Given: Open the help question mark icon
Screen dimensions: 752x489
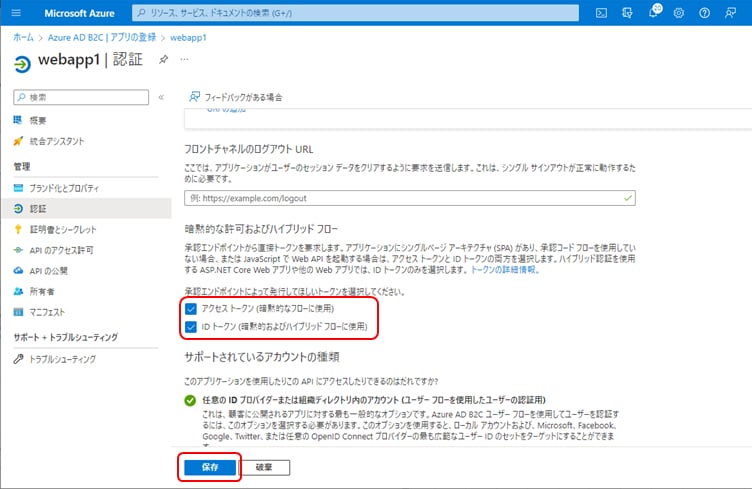Looking at the screenshot, I should tap(704, 13).
